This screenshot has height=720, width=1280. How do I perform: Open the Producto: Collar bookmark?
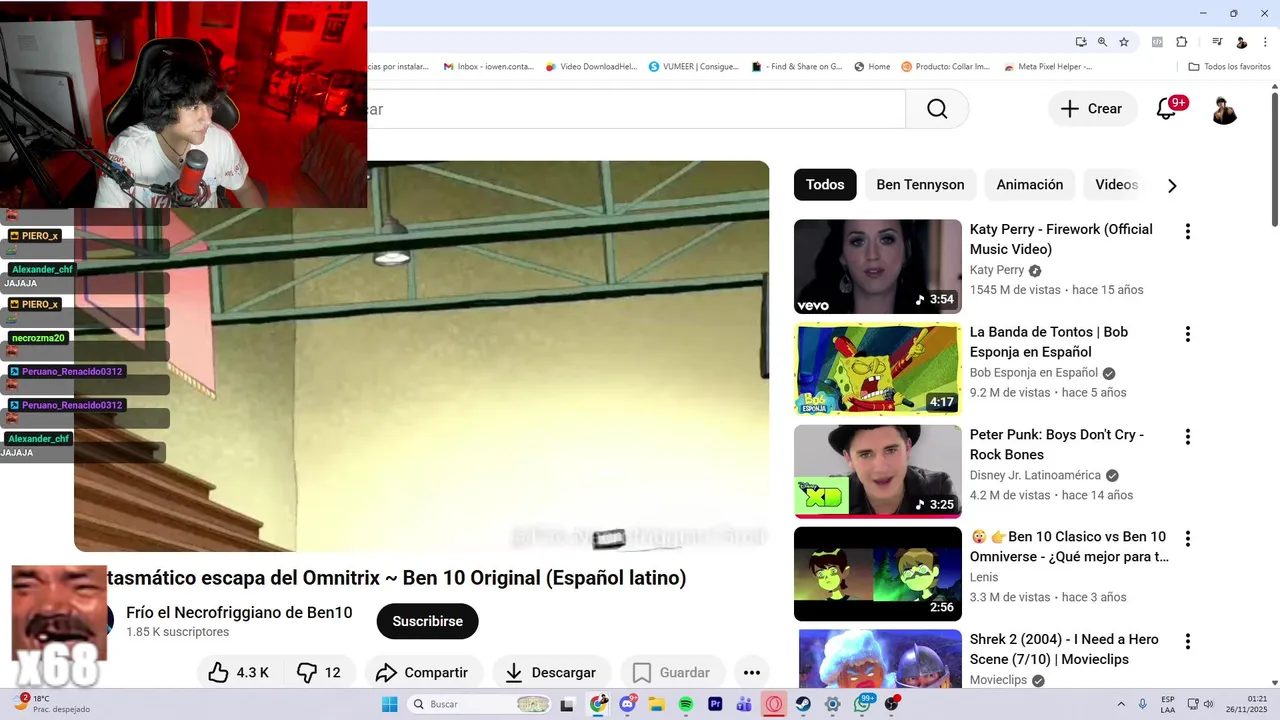tap(946, 67)
